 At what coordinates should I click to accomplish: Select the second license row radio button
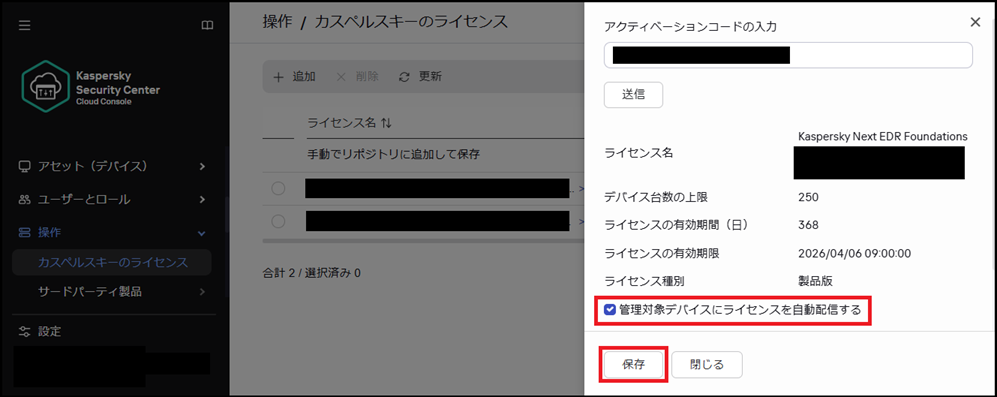click(x=278, y=221)
